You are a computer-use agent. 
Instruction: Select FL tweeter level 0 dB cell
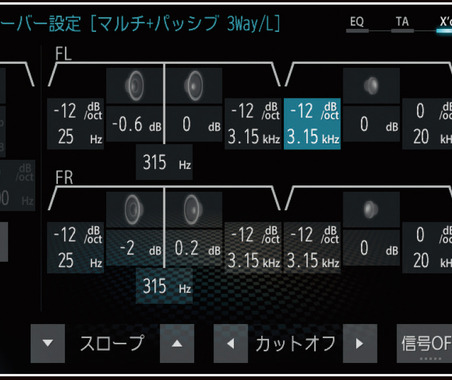pyautogui.click(x=371, y=124)
